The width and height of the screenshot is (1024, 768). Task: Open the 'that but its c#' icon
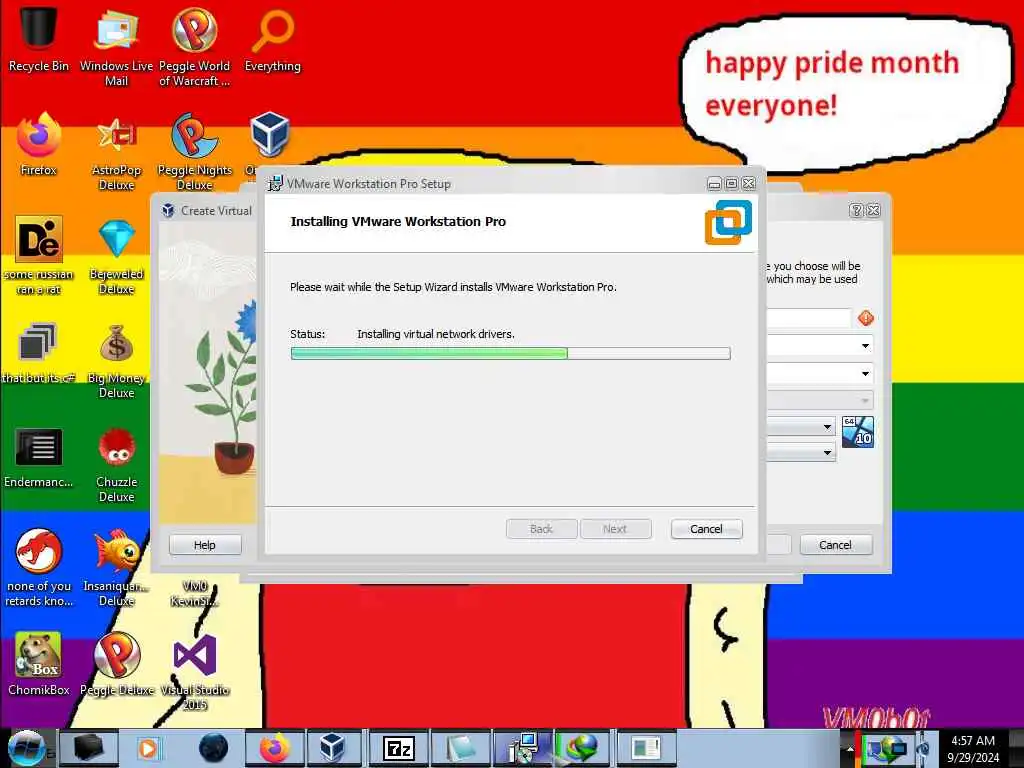pos(38,353)
